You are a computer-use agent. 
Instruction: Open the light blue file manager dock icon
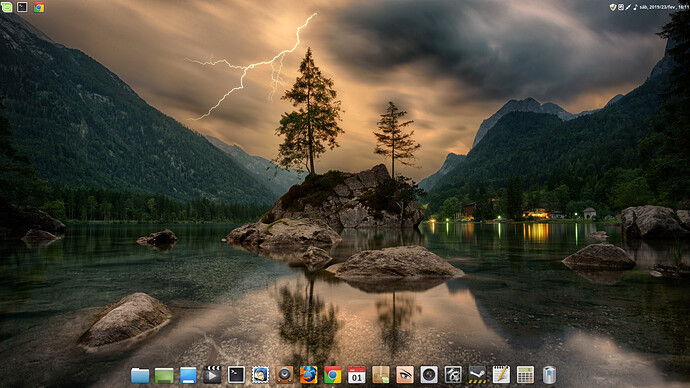188,375
